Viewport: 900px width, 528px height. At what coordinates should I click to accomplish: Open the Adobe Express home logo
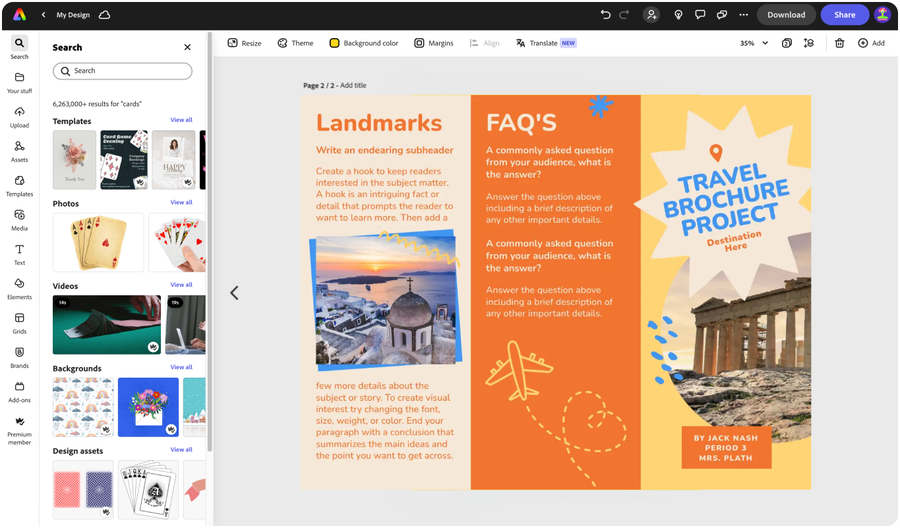(x=19, y=15)
